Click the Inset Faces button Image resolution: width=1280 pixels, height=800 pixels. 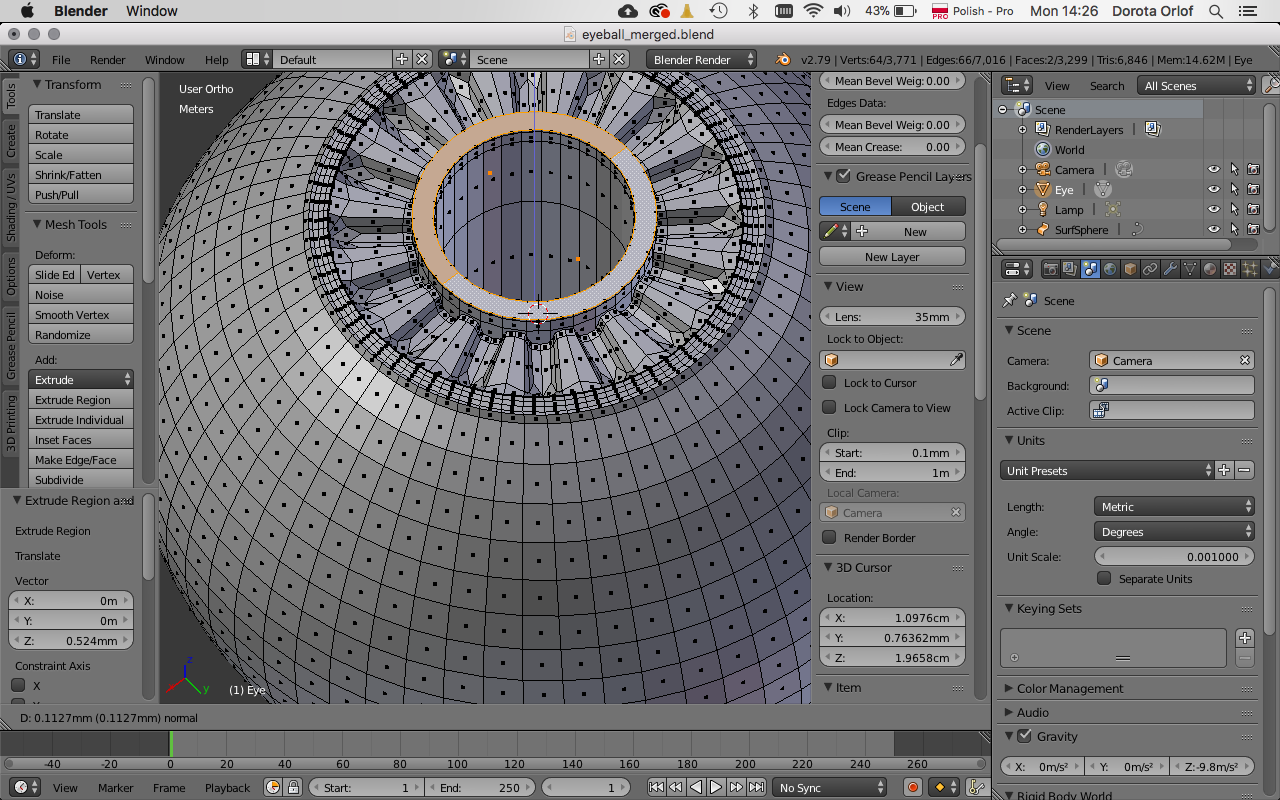tap(81, 440)
